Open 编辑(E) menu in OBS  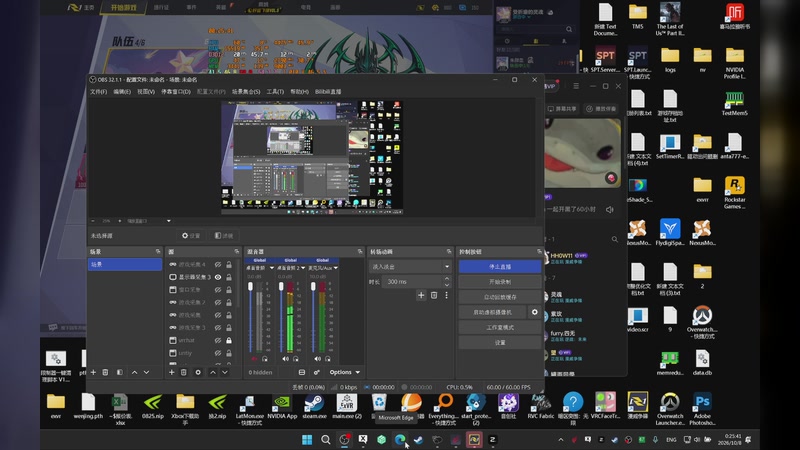pos(122,92)
